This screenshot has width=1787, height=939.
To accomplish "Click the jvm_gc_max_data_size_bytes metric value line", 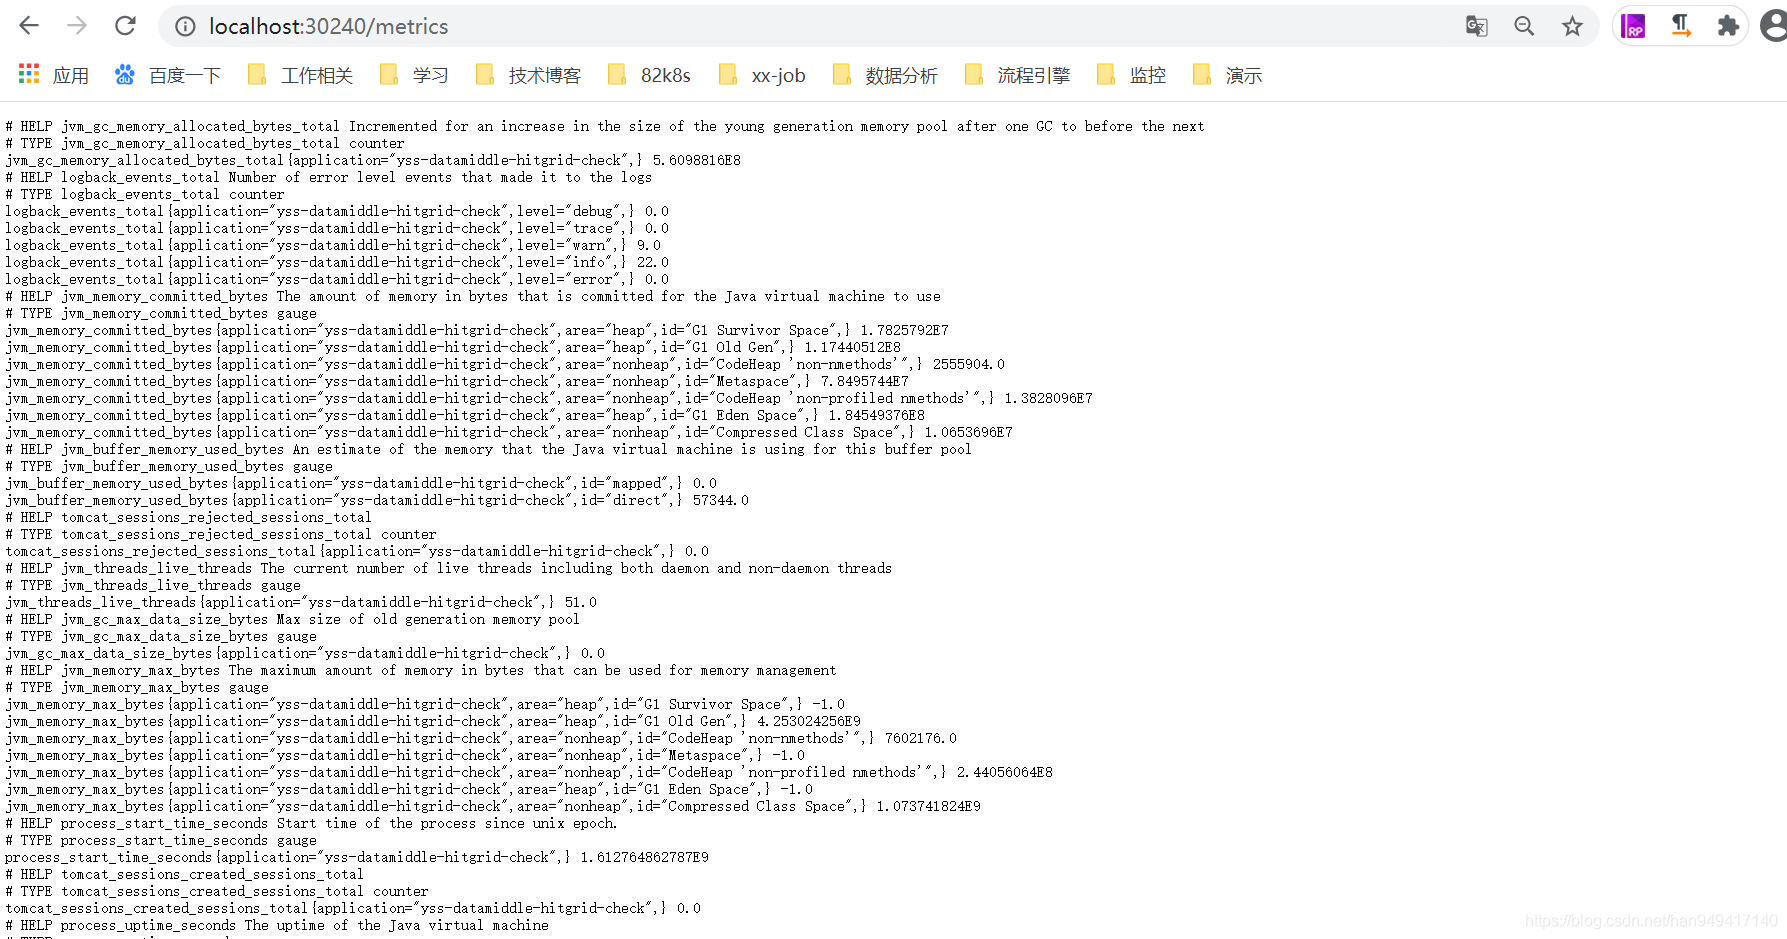I will tap(305, 653).
